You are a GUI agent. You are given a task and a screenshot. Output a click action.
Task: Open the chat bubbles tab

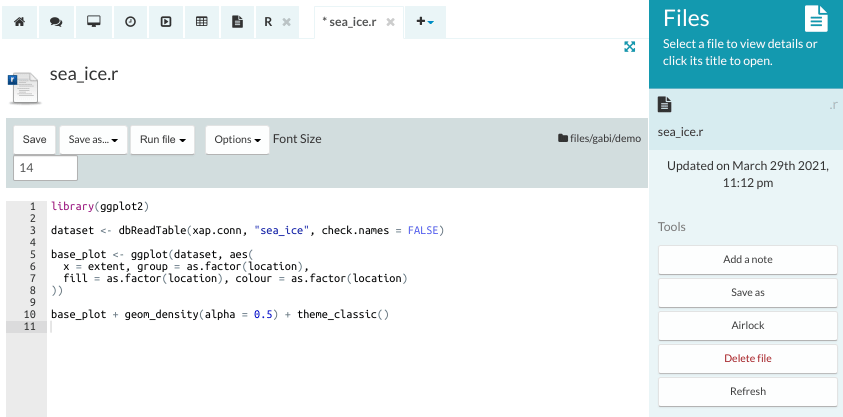pyautogui.click(x=56, y=21)
